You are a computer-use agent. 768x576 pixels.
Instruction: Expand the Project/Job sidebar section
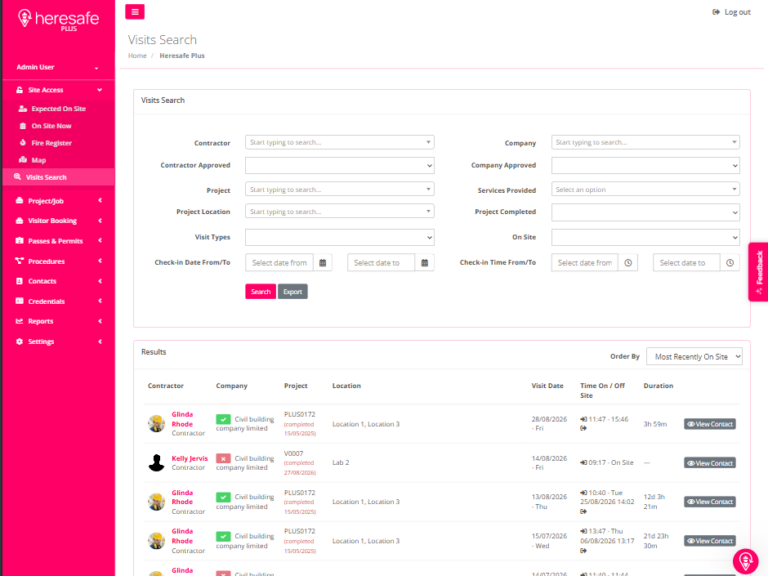[x=58, y=201]
